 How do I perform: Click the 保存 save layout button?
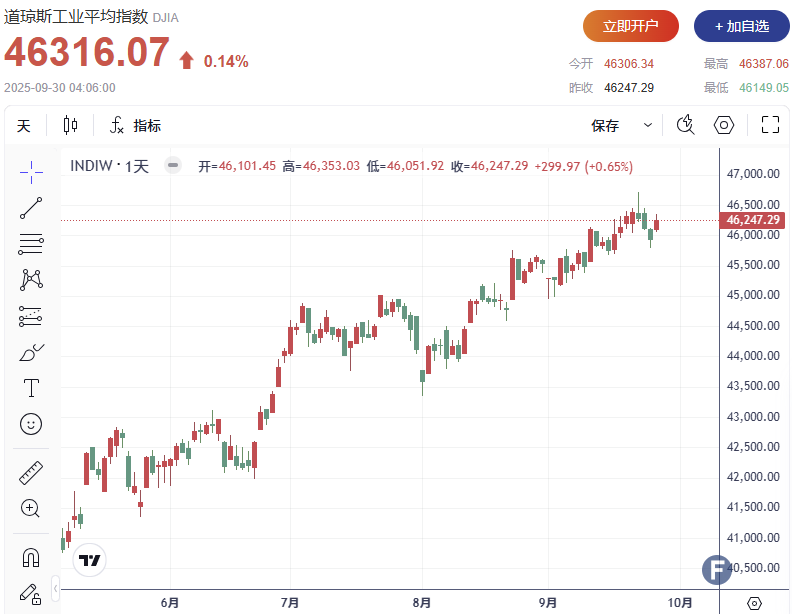coord(605,125)
